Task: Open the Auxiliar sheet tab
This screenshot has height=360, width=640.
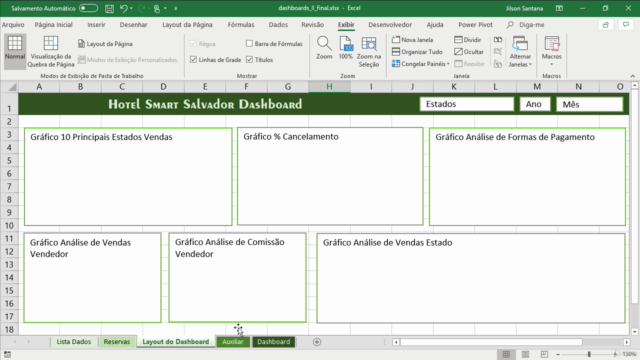Action: [233, 342]
